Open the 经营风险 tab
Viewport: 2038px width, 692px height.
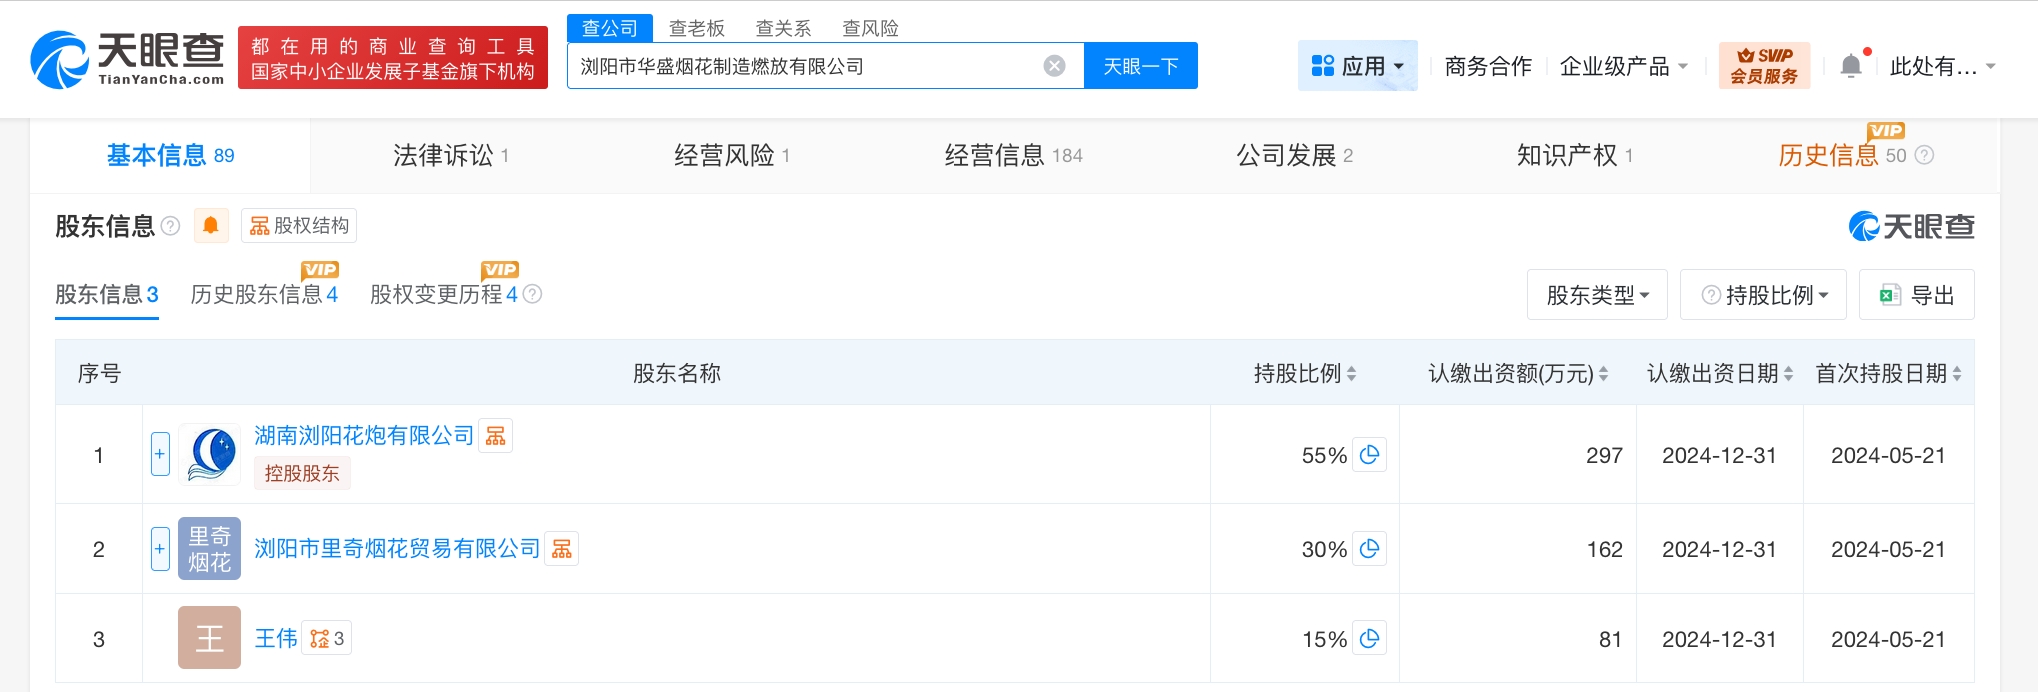pos(732,155)
